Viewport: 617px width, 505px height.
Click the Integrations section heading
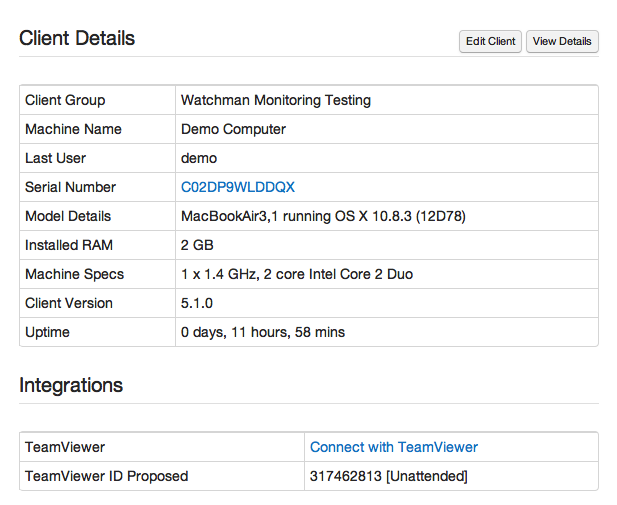tap(71, 385)
